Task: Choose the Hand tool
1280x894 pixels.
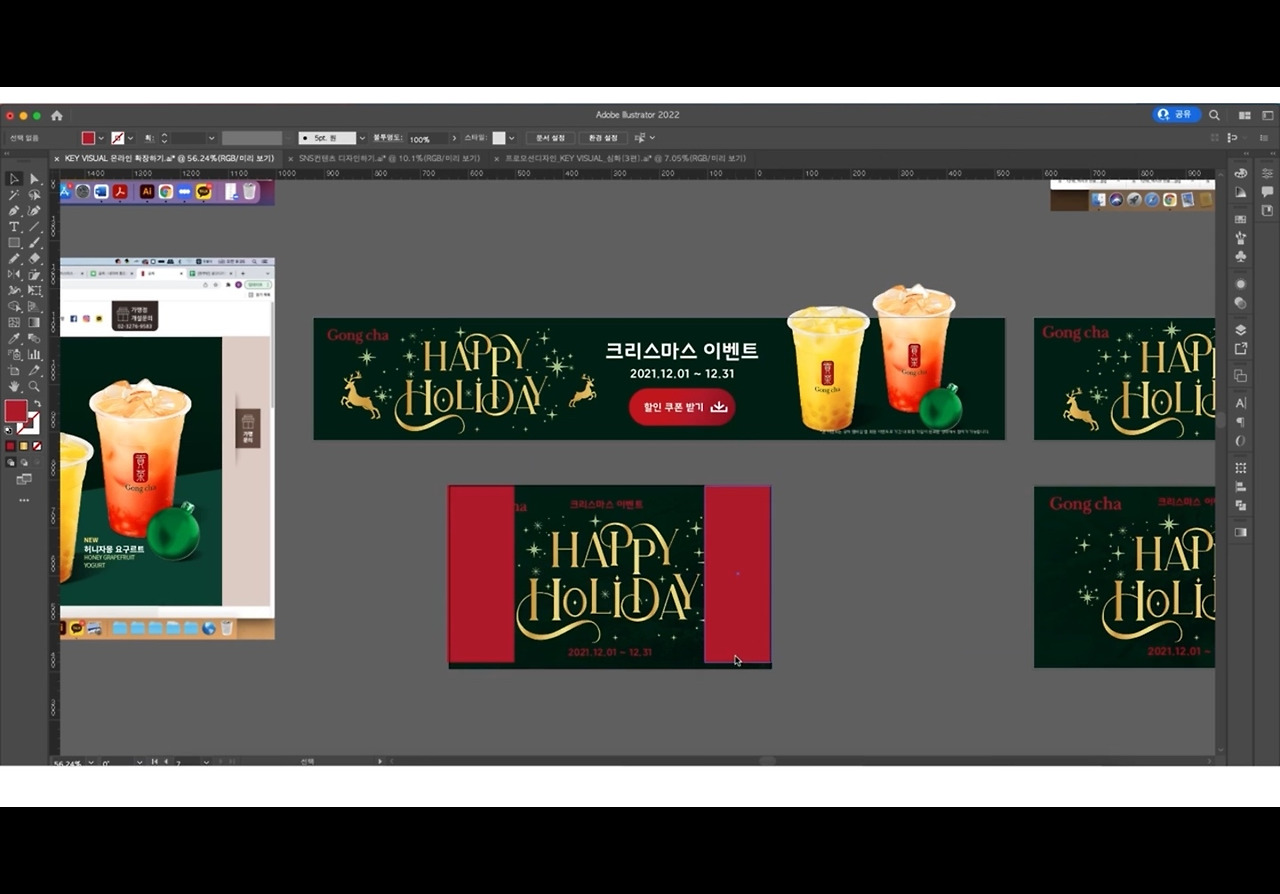Action: tap(14, 386)
